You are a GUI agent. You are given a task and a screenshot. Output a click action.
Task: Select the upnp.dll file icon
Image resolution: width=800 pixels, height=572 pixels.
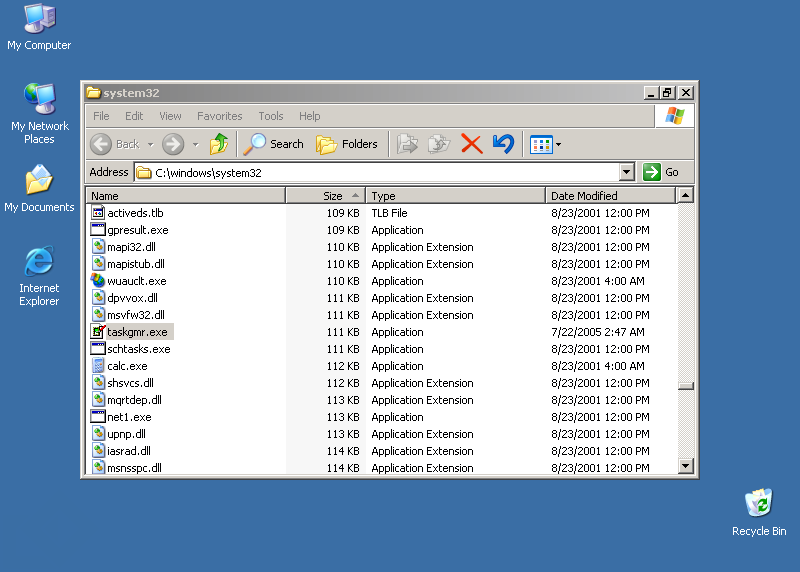(98, 434)
